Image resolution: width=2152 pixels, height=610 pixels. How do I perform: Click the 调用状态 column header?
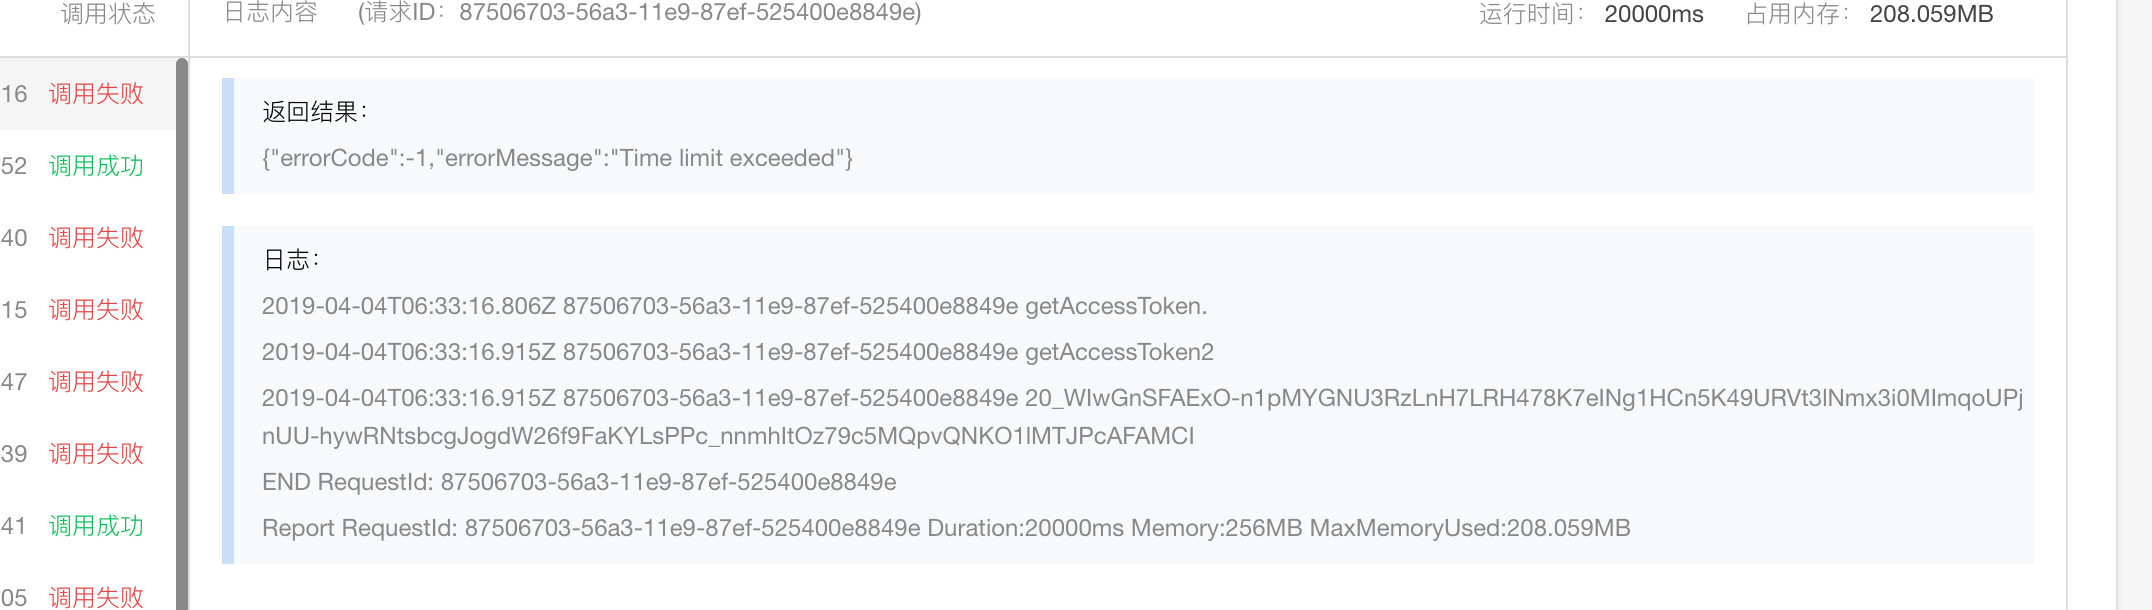pyautogui.click(x=108, y=14)
